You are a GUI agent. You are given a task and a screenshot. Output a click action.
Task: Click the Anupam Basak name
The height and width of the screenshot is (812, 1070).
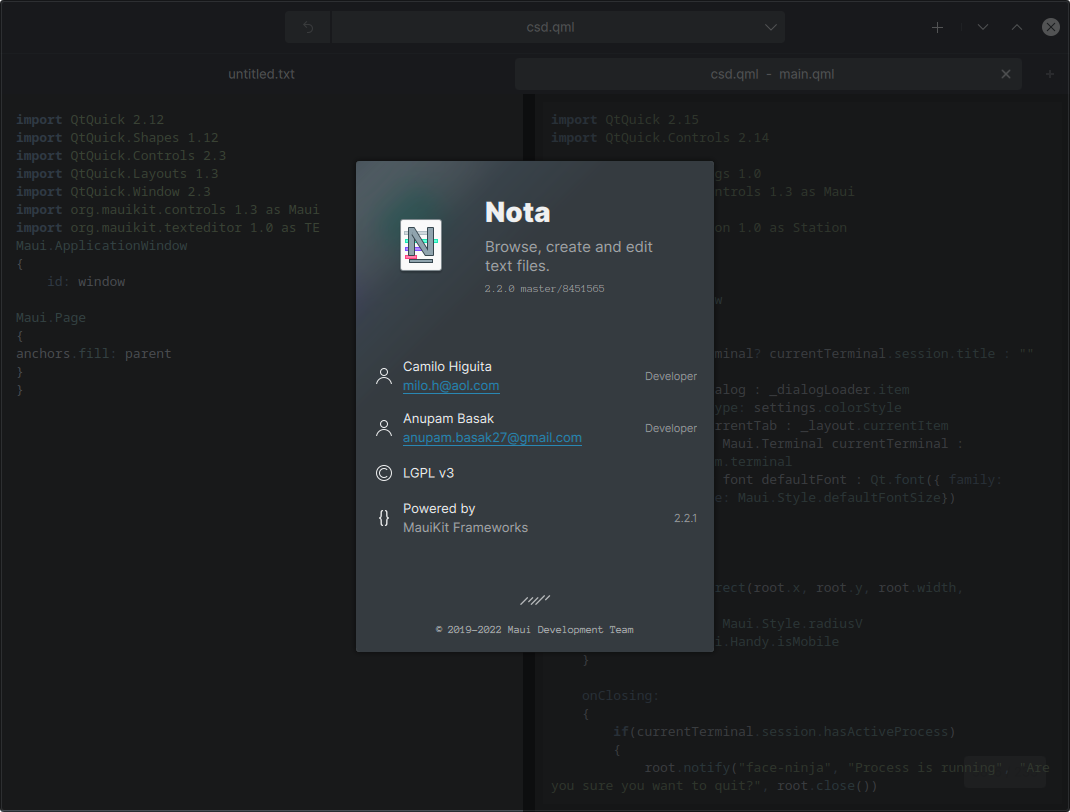coord(448,418)
